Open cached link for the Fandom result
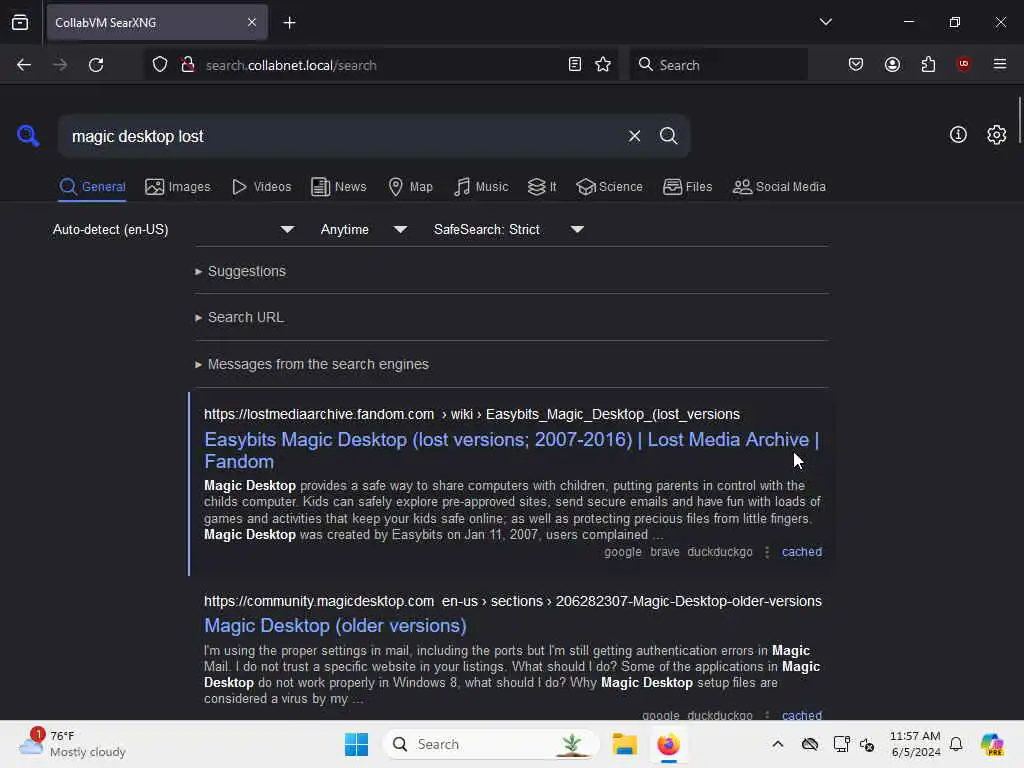The width and height of the screenshot is (1024, 768). pos(802,552)
